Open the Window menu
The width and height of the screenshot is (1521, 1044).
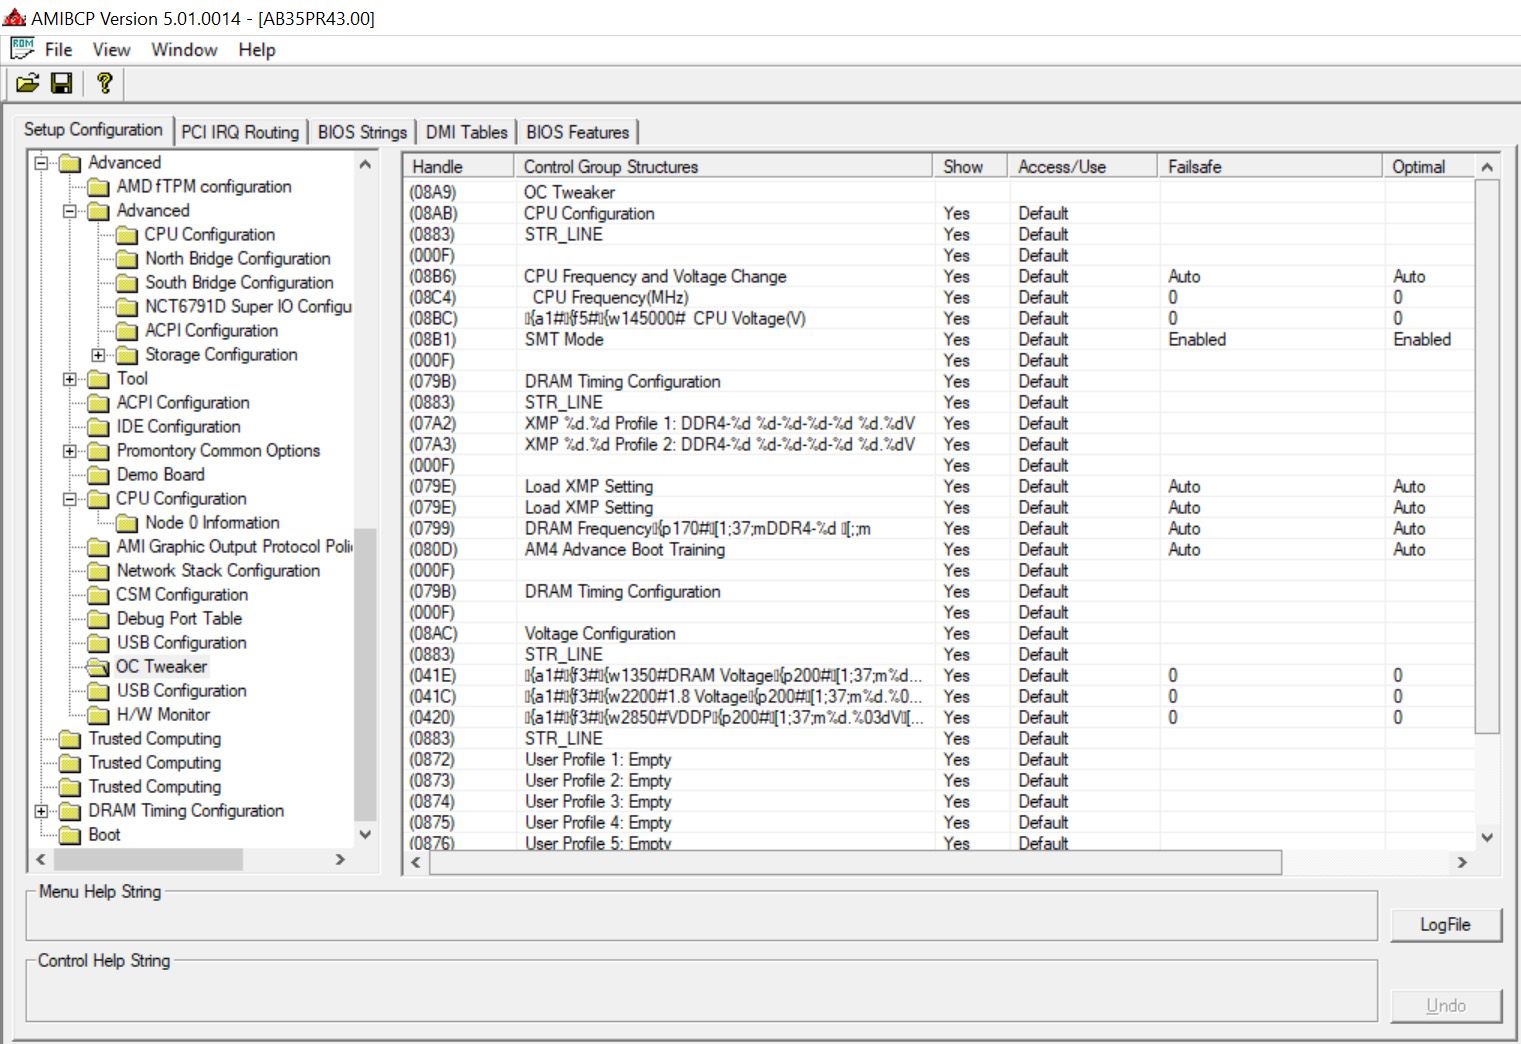coord(184,50)
